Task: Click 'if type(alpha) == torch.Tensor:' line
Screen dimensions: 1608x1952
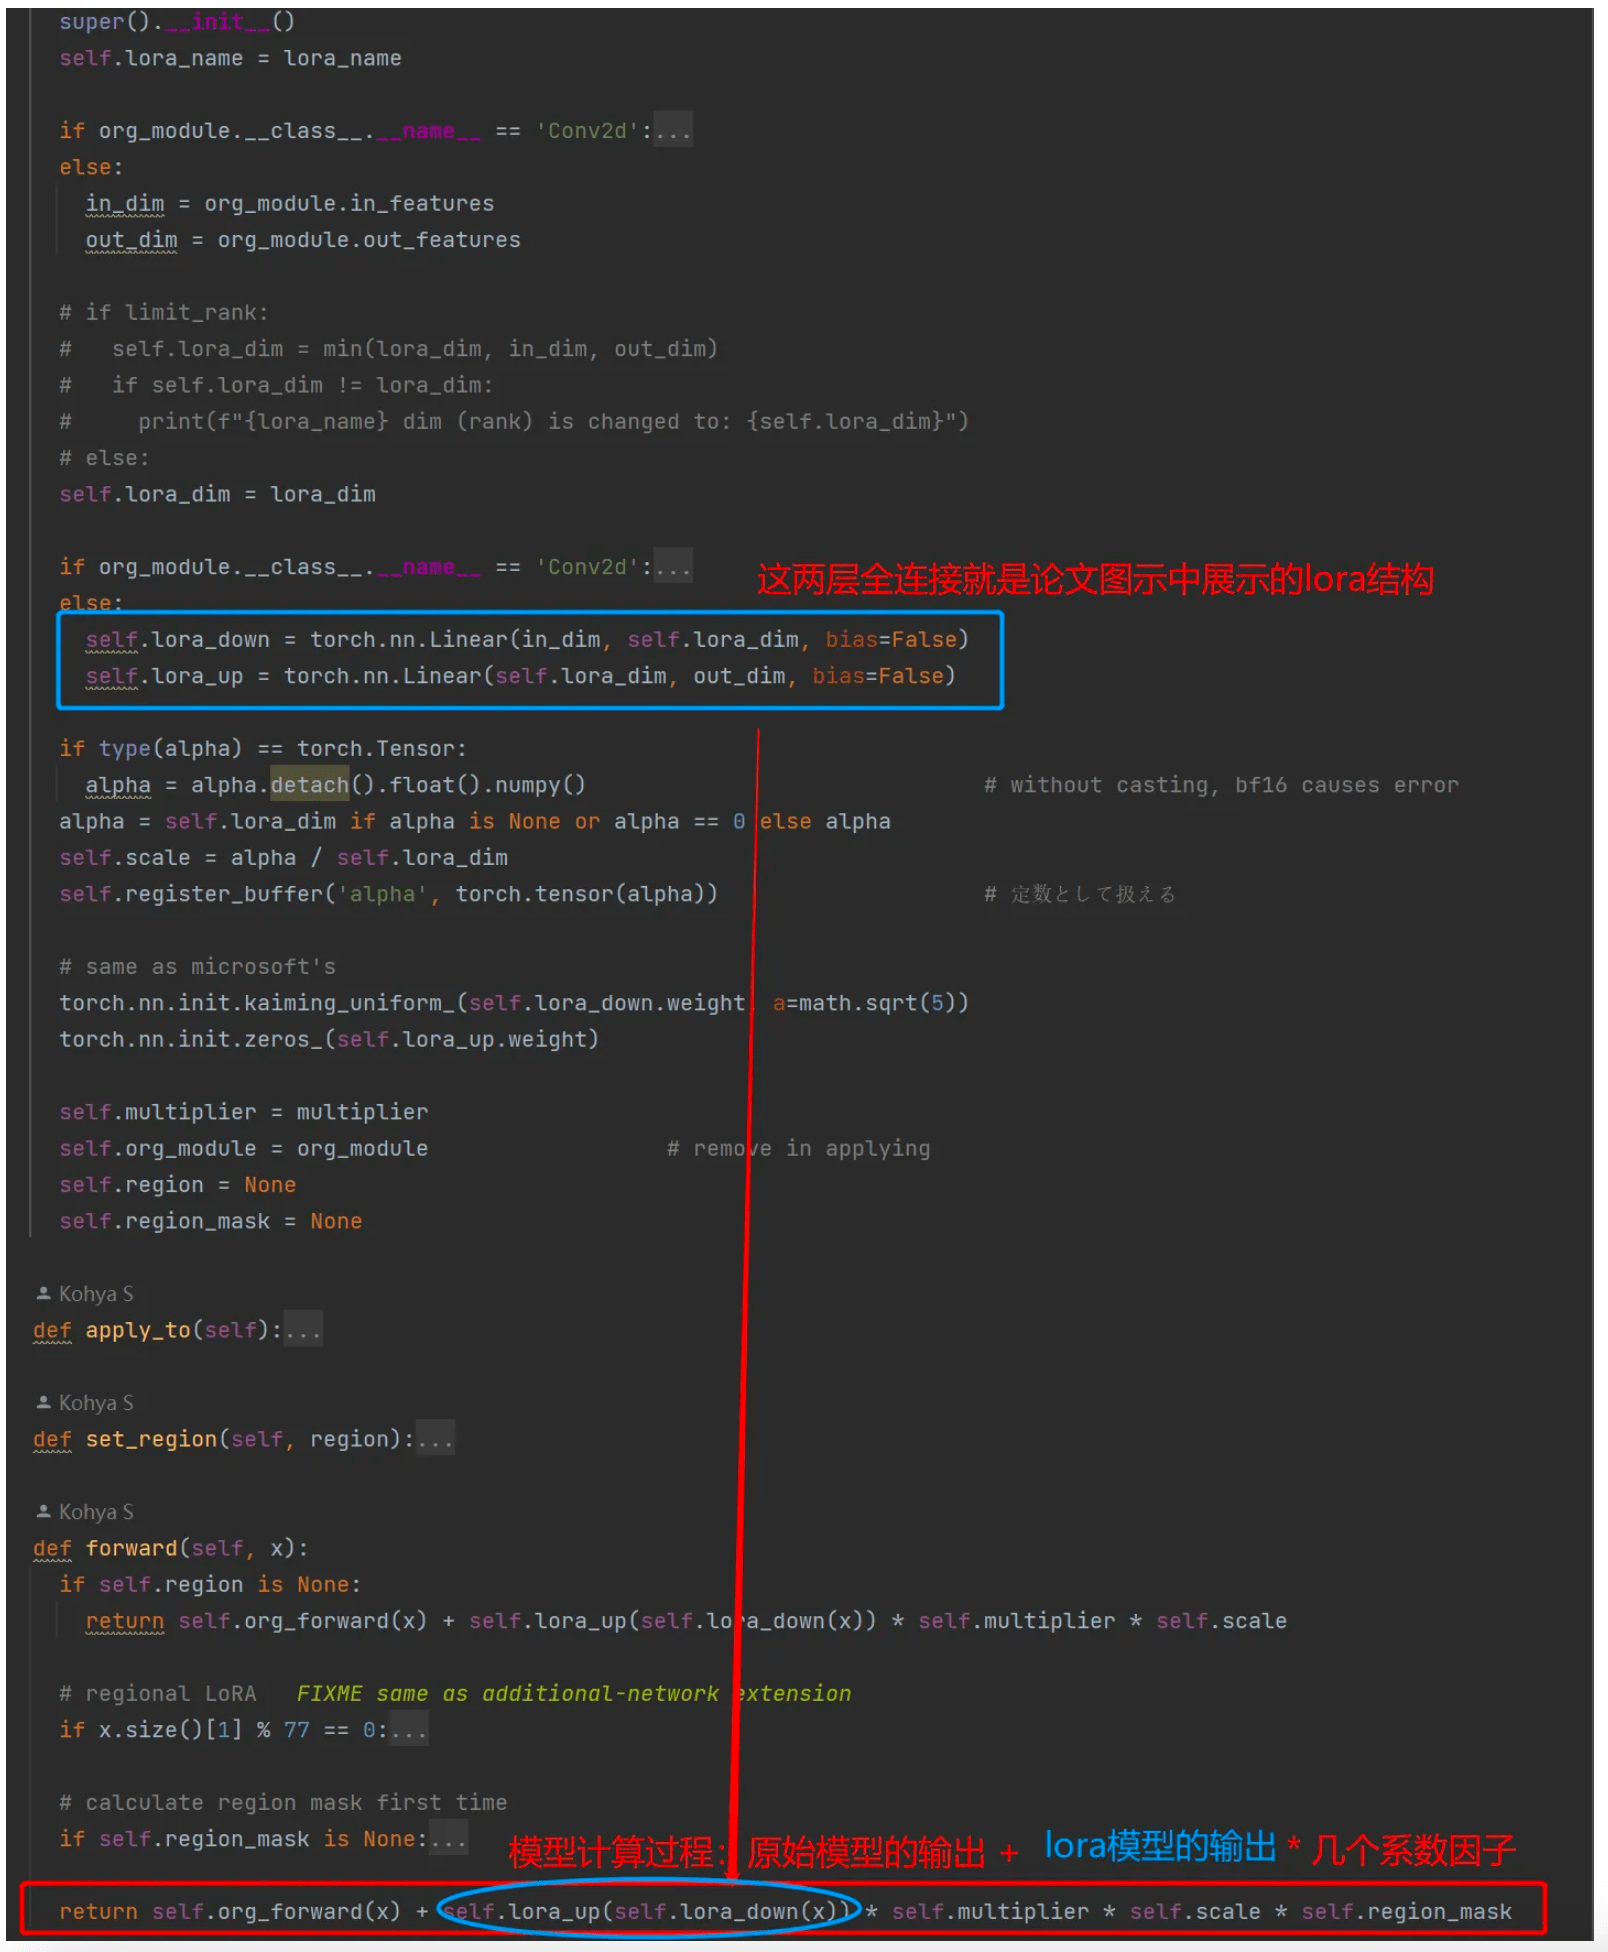Action: pos(263,749)
